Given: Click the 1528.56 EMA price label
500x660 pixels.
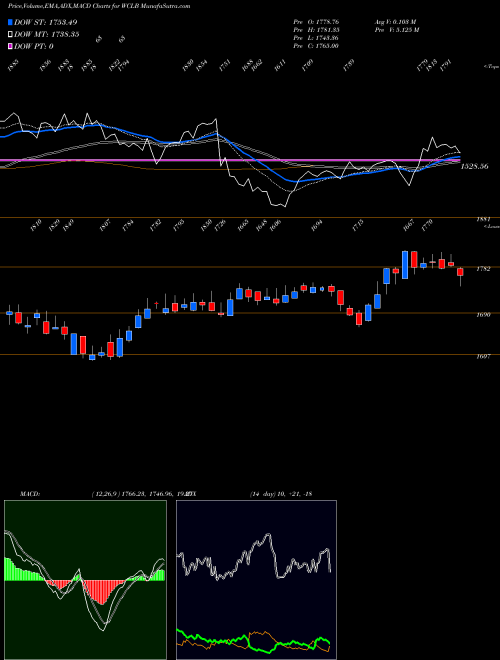Looking at the screenshot, I should [x=474, y=166].
